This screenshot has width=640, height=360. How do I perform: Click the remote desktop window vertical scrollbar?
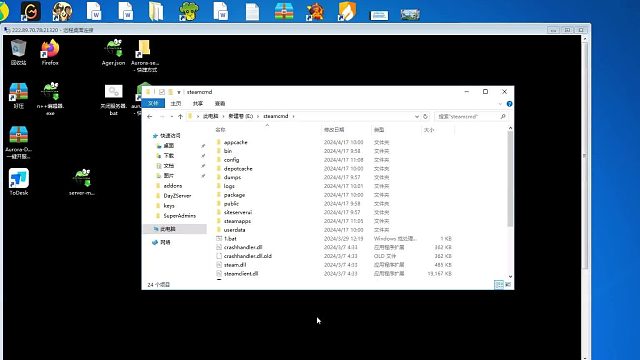tap(584, 155)
